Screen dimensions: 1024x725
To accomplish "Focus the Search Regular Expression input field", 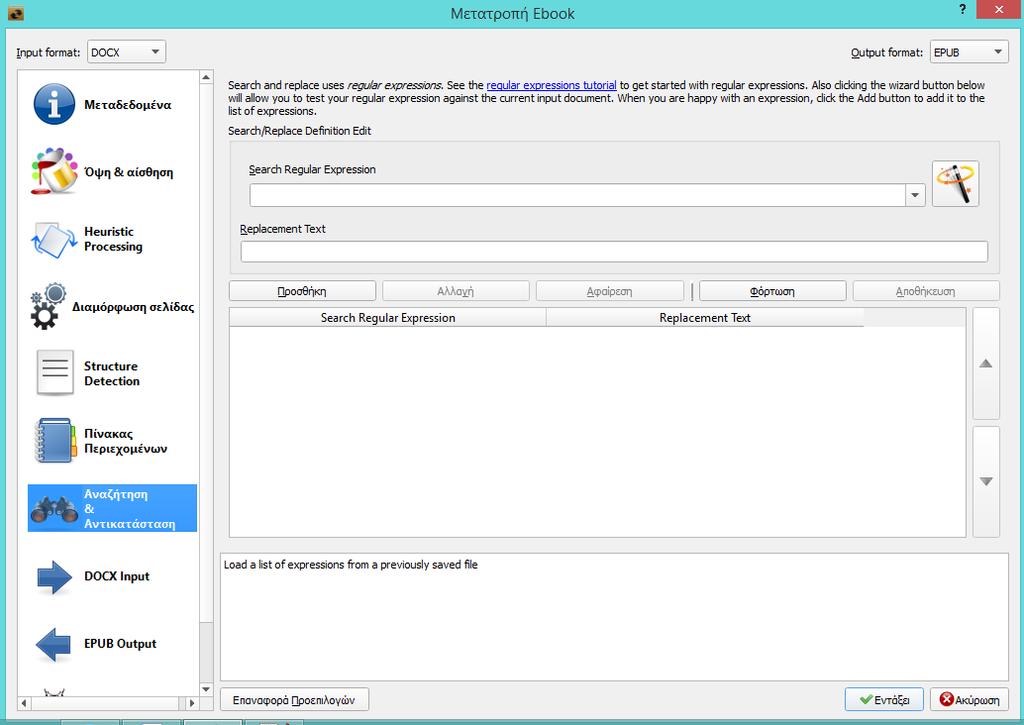I will click(x=577, y=195).
